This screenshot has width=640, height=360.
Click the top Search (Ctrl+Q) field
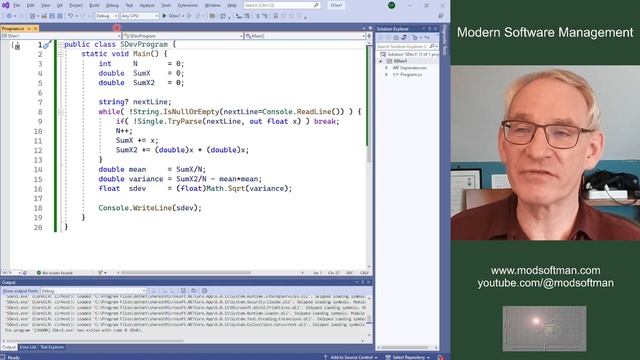point(282,5)
